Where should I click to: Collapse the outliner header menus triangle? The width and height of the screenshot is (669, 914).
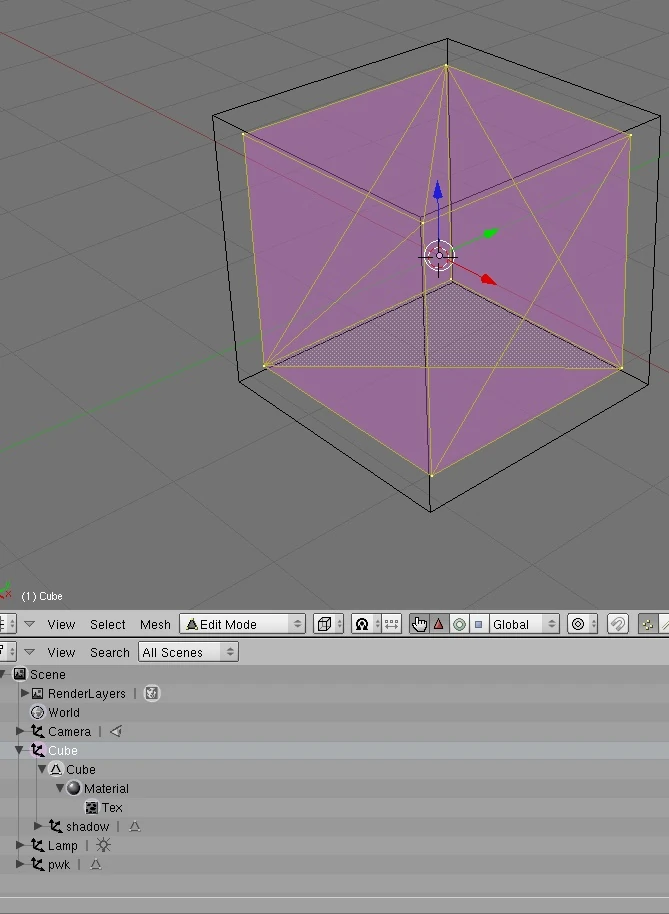[29, 652]
